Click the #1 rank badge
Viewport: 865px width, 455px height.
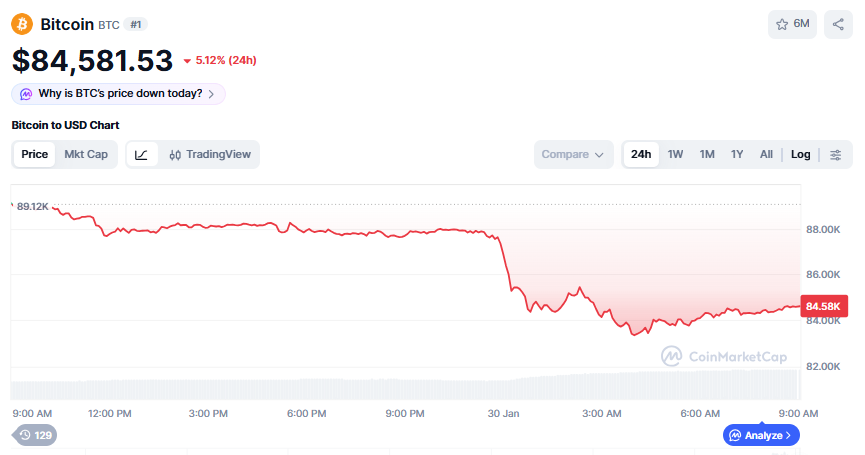(136, 24)
